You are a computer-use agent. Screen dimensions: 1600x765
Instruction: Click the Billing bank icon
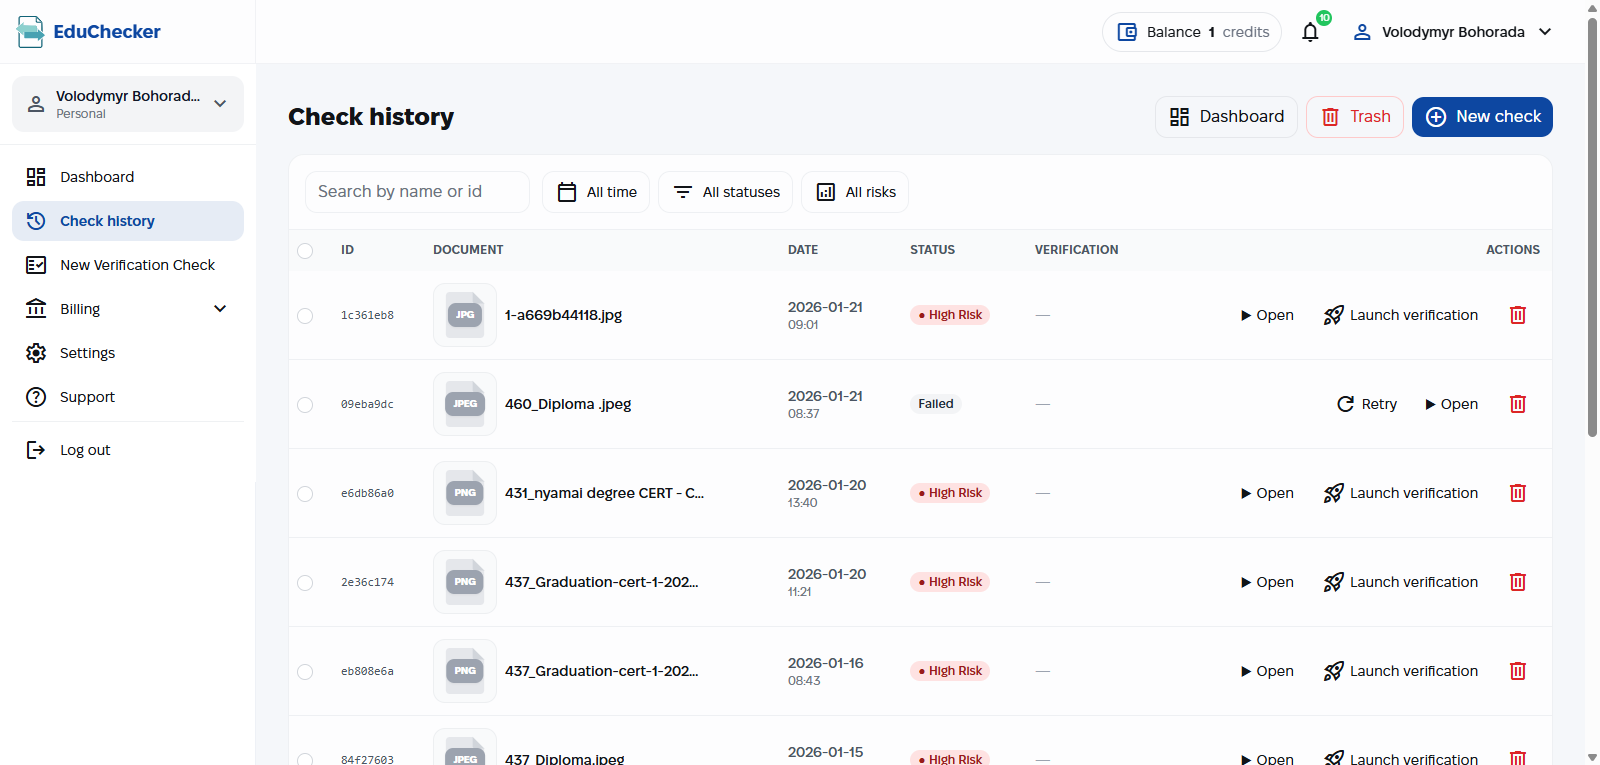36,309
